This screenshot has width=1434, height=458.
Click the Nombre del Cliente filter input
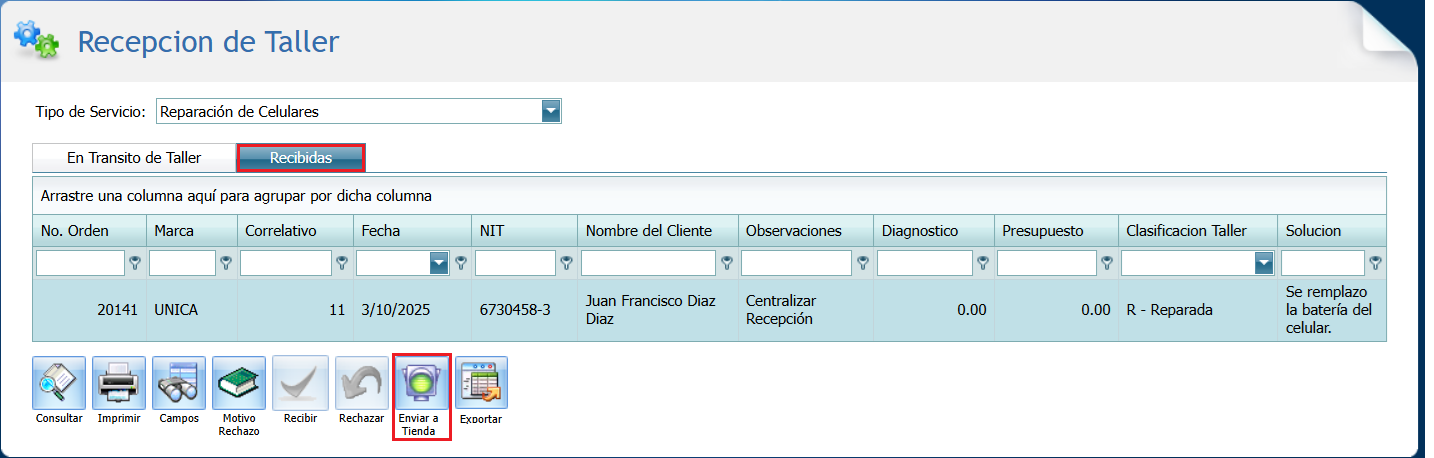tap(649, 263)
